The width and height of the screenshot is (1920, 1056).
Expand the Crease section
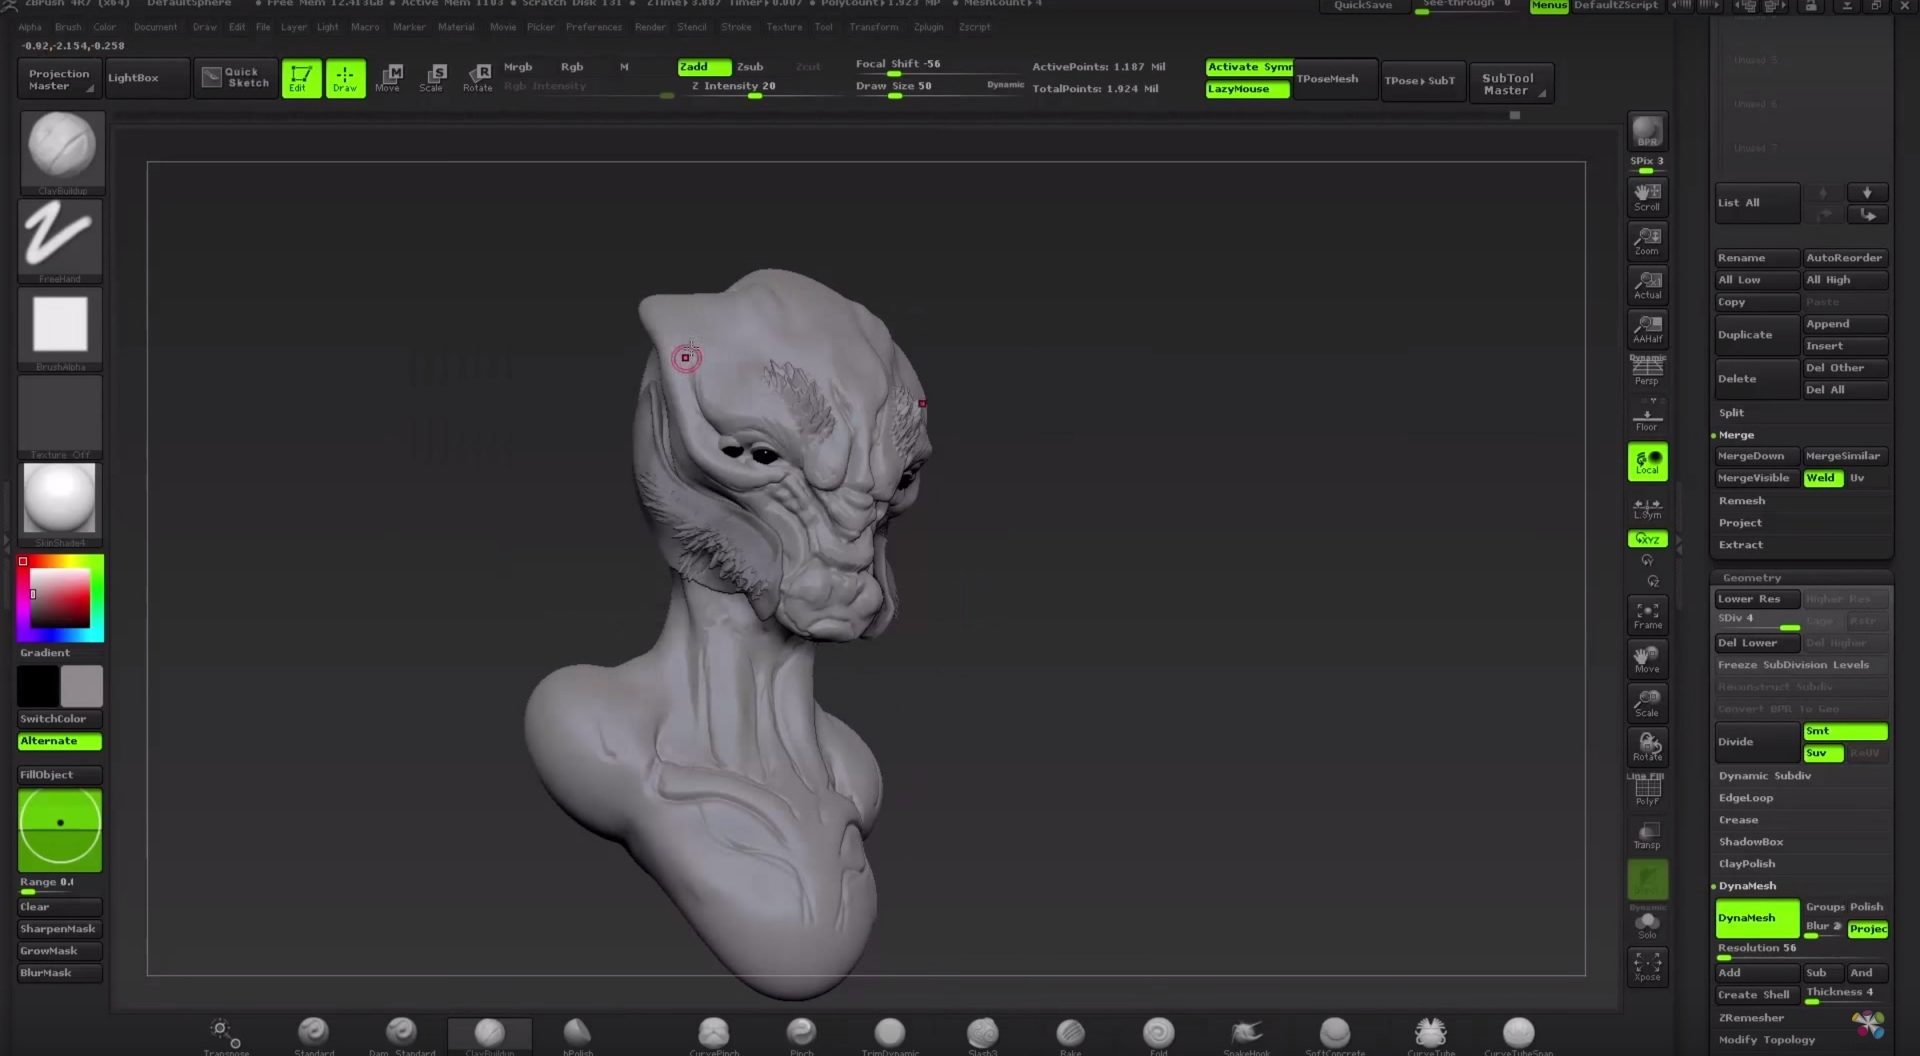pyautogui.click(x=1739, y=820)
